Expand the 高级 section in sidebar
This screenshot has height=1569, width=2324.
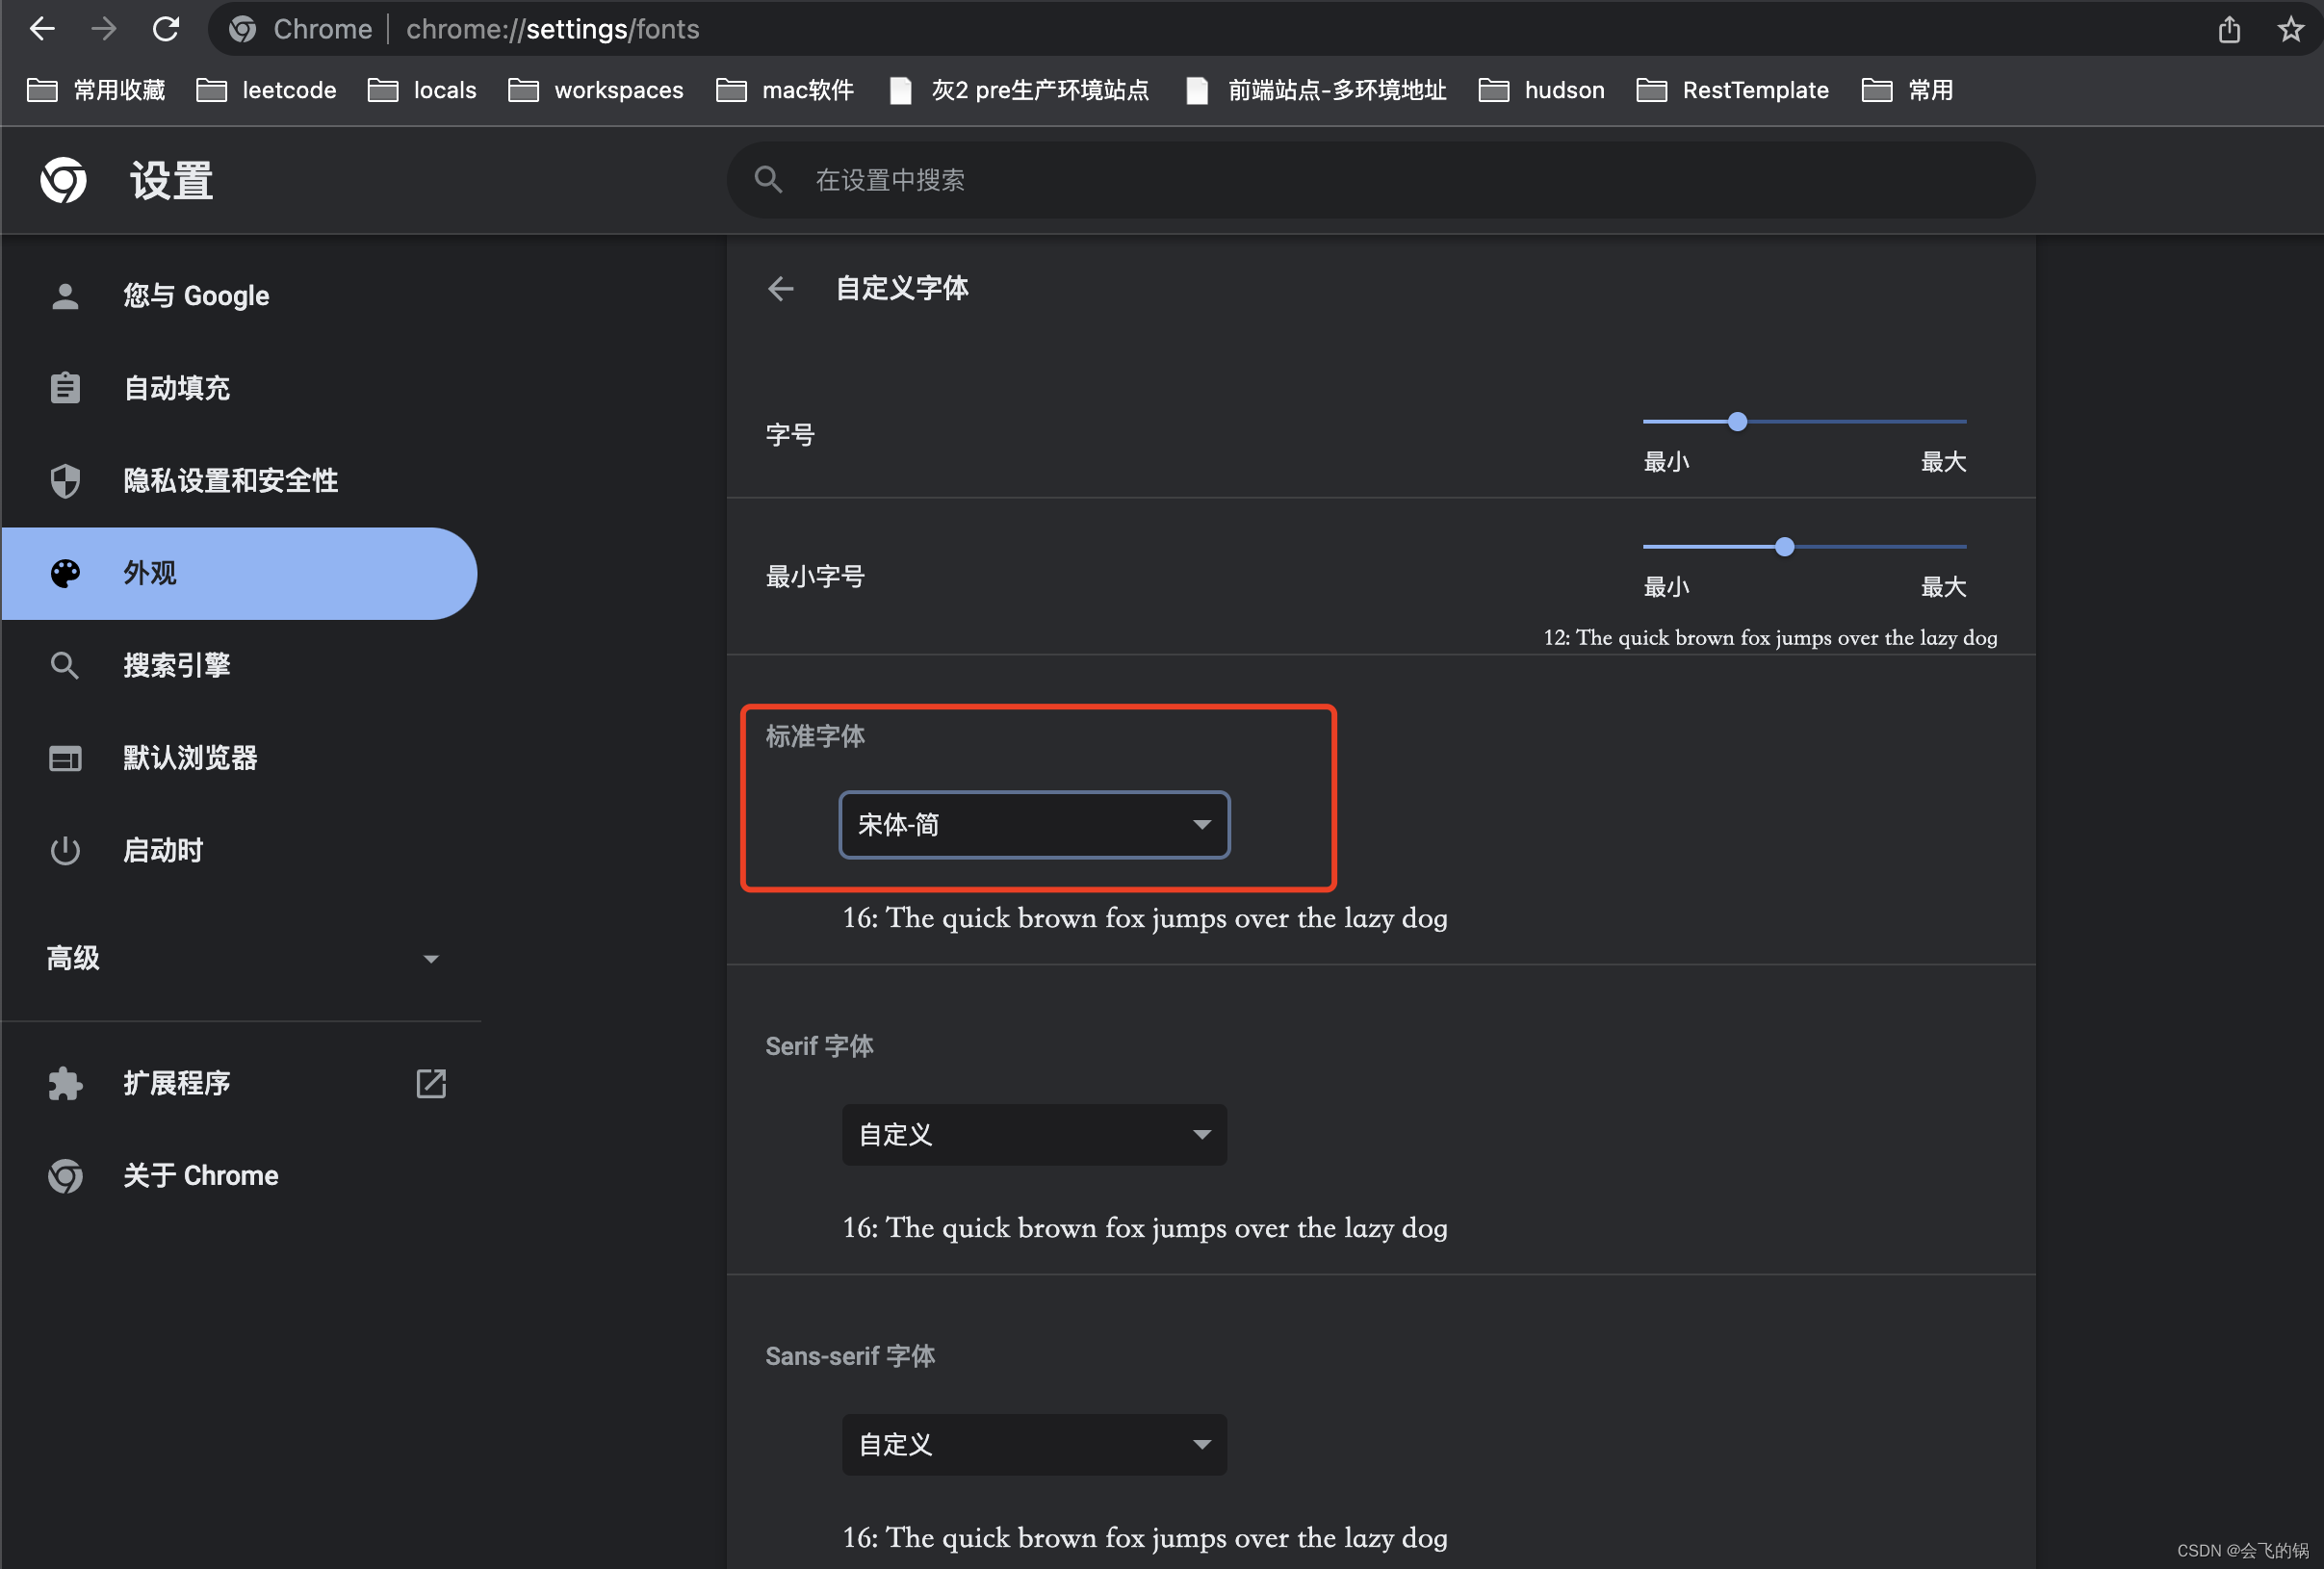[240, 959]
